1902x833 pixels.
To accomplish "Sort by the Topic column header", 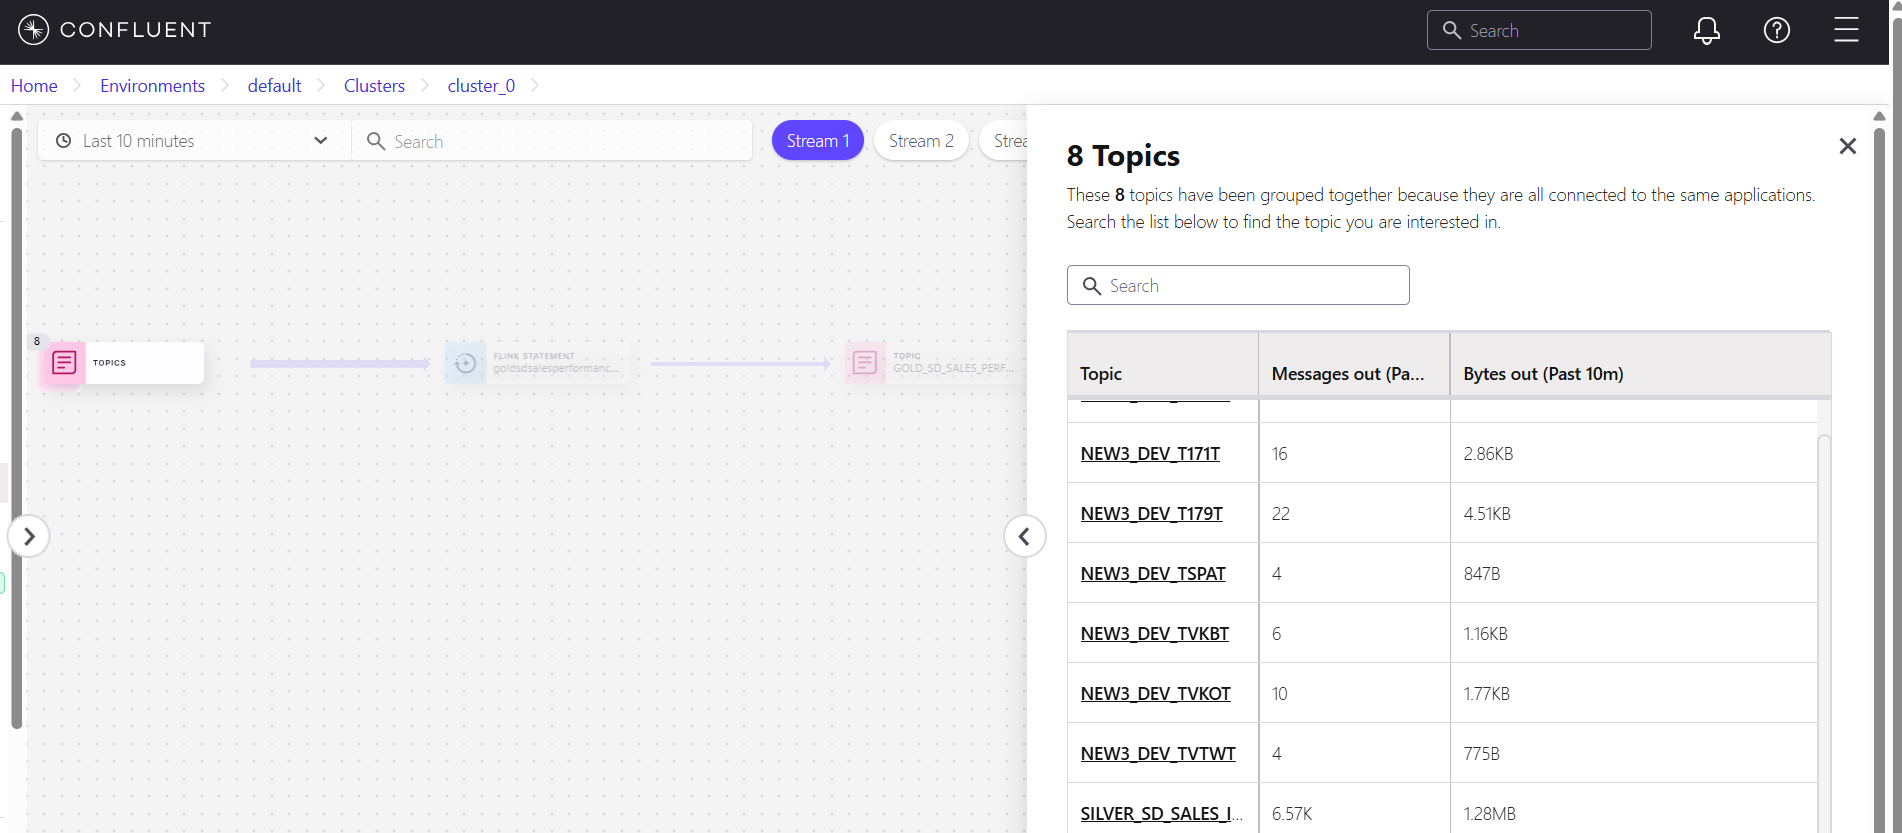I will coord(1101,374).
